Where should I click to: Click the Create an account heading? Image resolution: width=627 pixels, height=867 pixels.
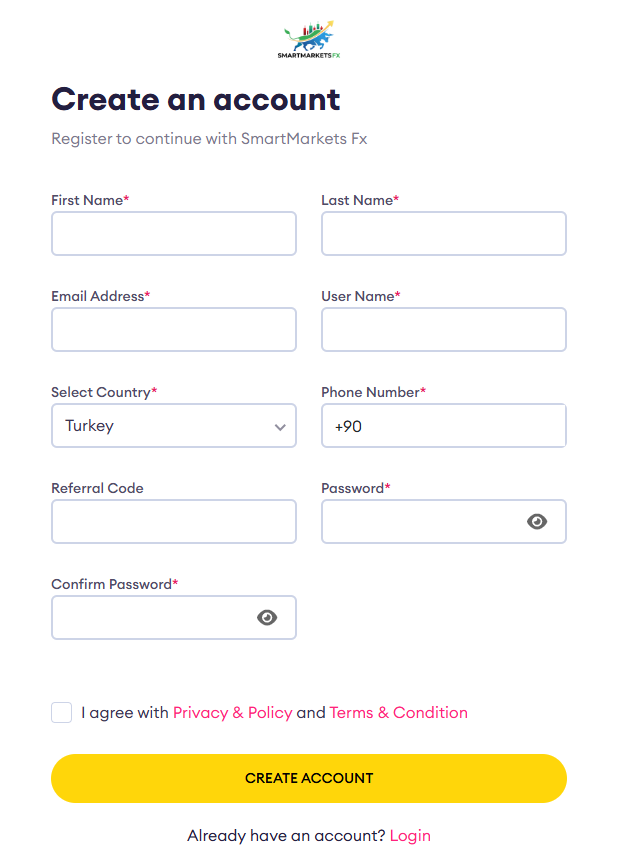coord(196,100)
